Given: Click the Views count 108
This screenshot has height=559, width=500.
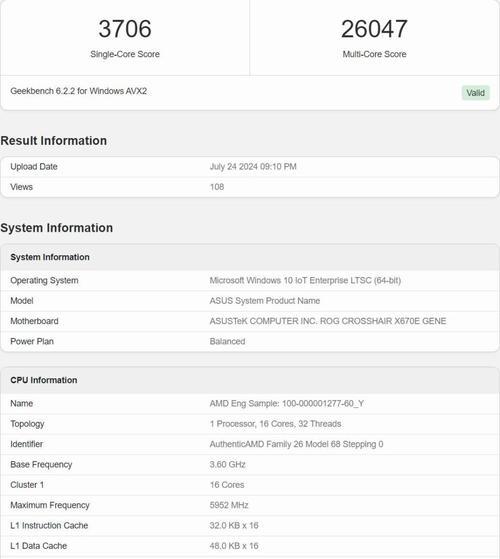Looking at the screenshot, I should (x=217, y=187).
